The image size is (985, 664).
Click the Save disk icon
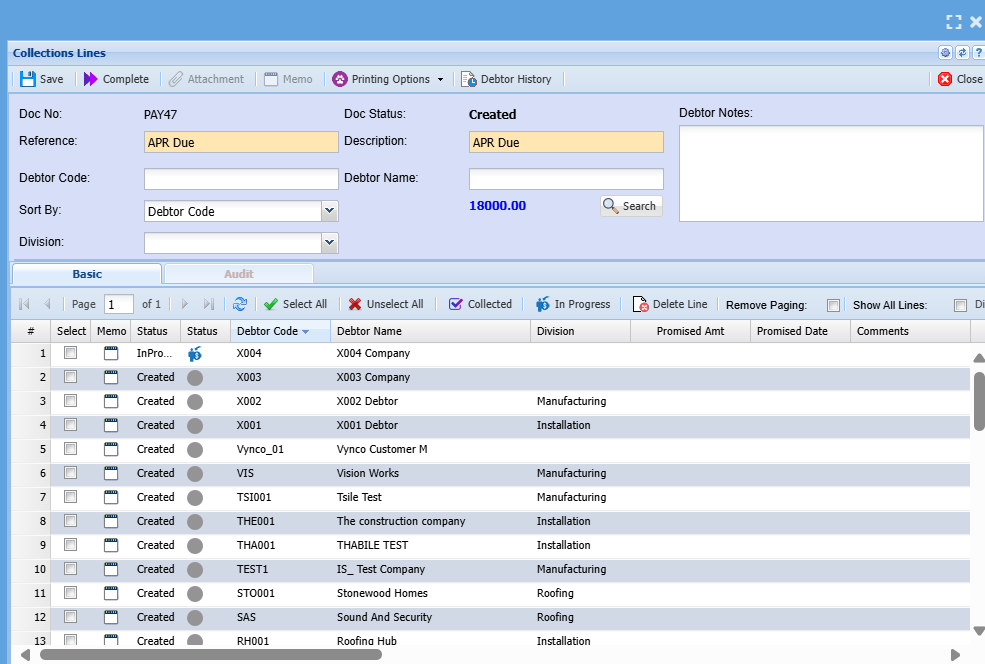point(28,79)
